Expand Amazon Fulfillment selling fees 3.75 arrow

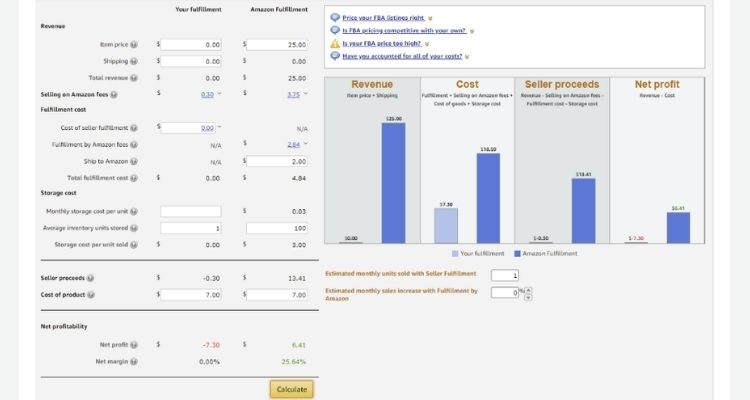(x=306, y=94)
